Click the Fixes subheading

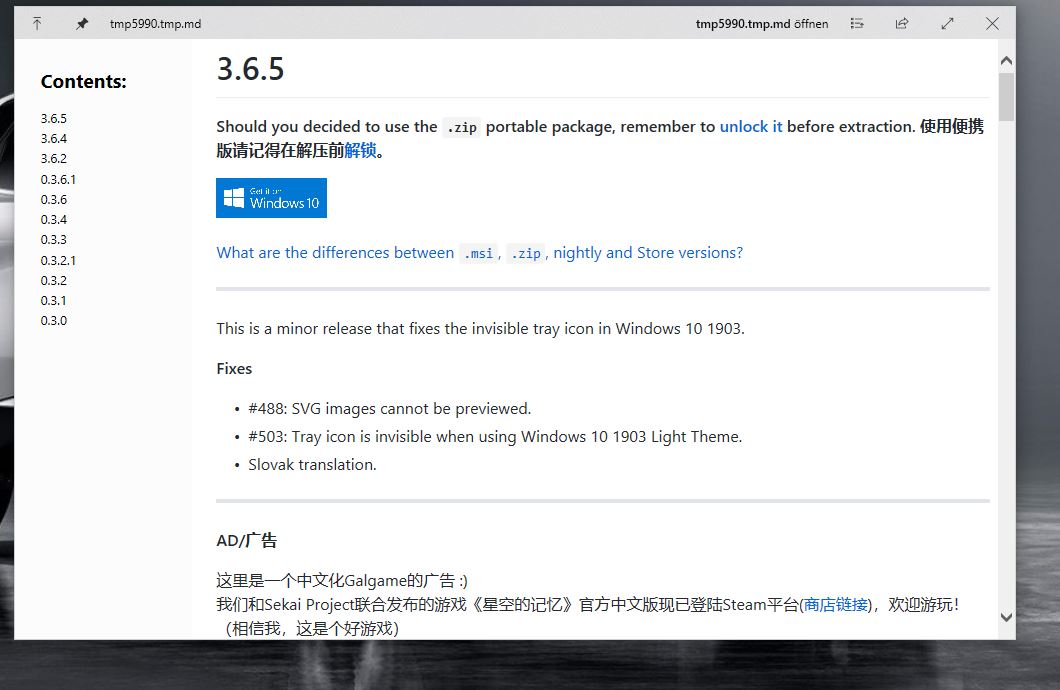[x=234, y=369]
